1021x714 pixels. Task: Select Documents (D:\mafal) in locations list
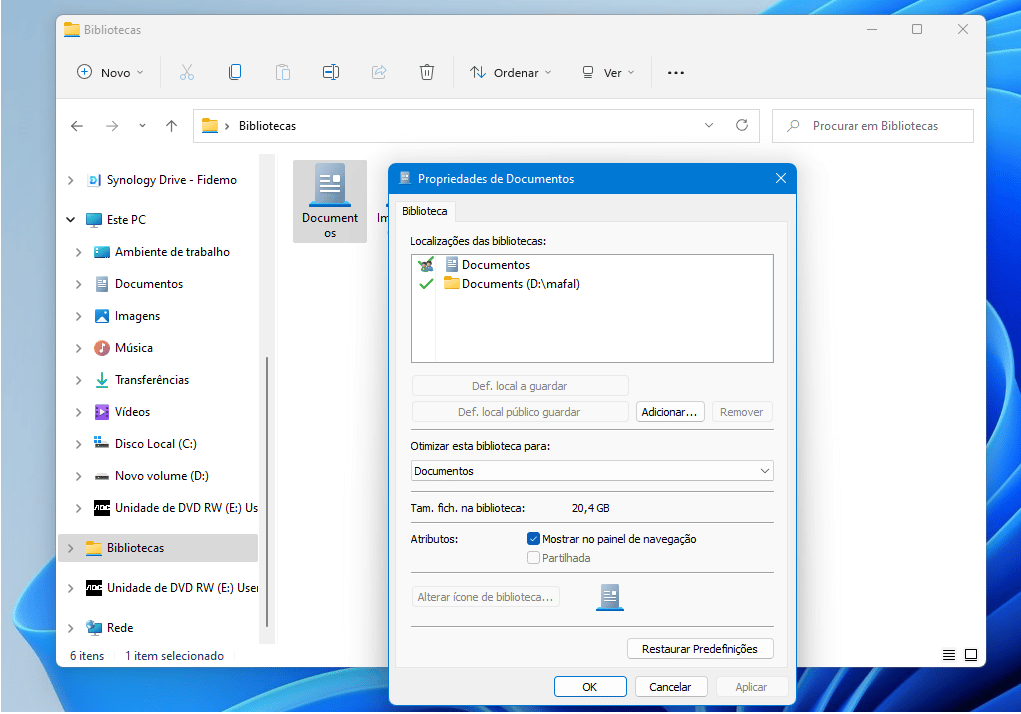pos(520,284)
